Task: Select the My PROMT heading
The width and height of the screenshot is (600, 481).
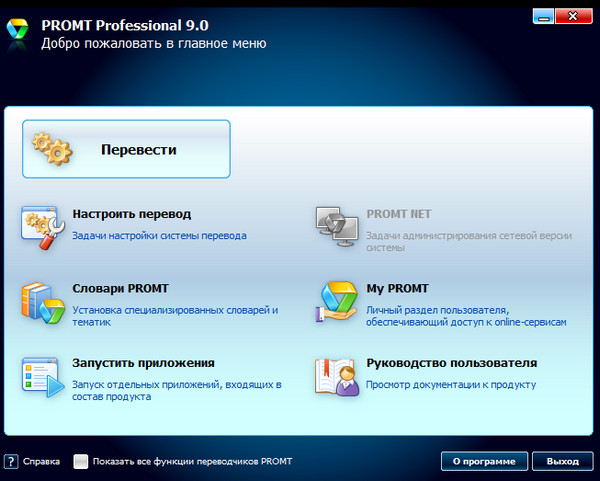Action: coord(397,289)
